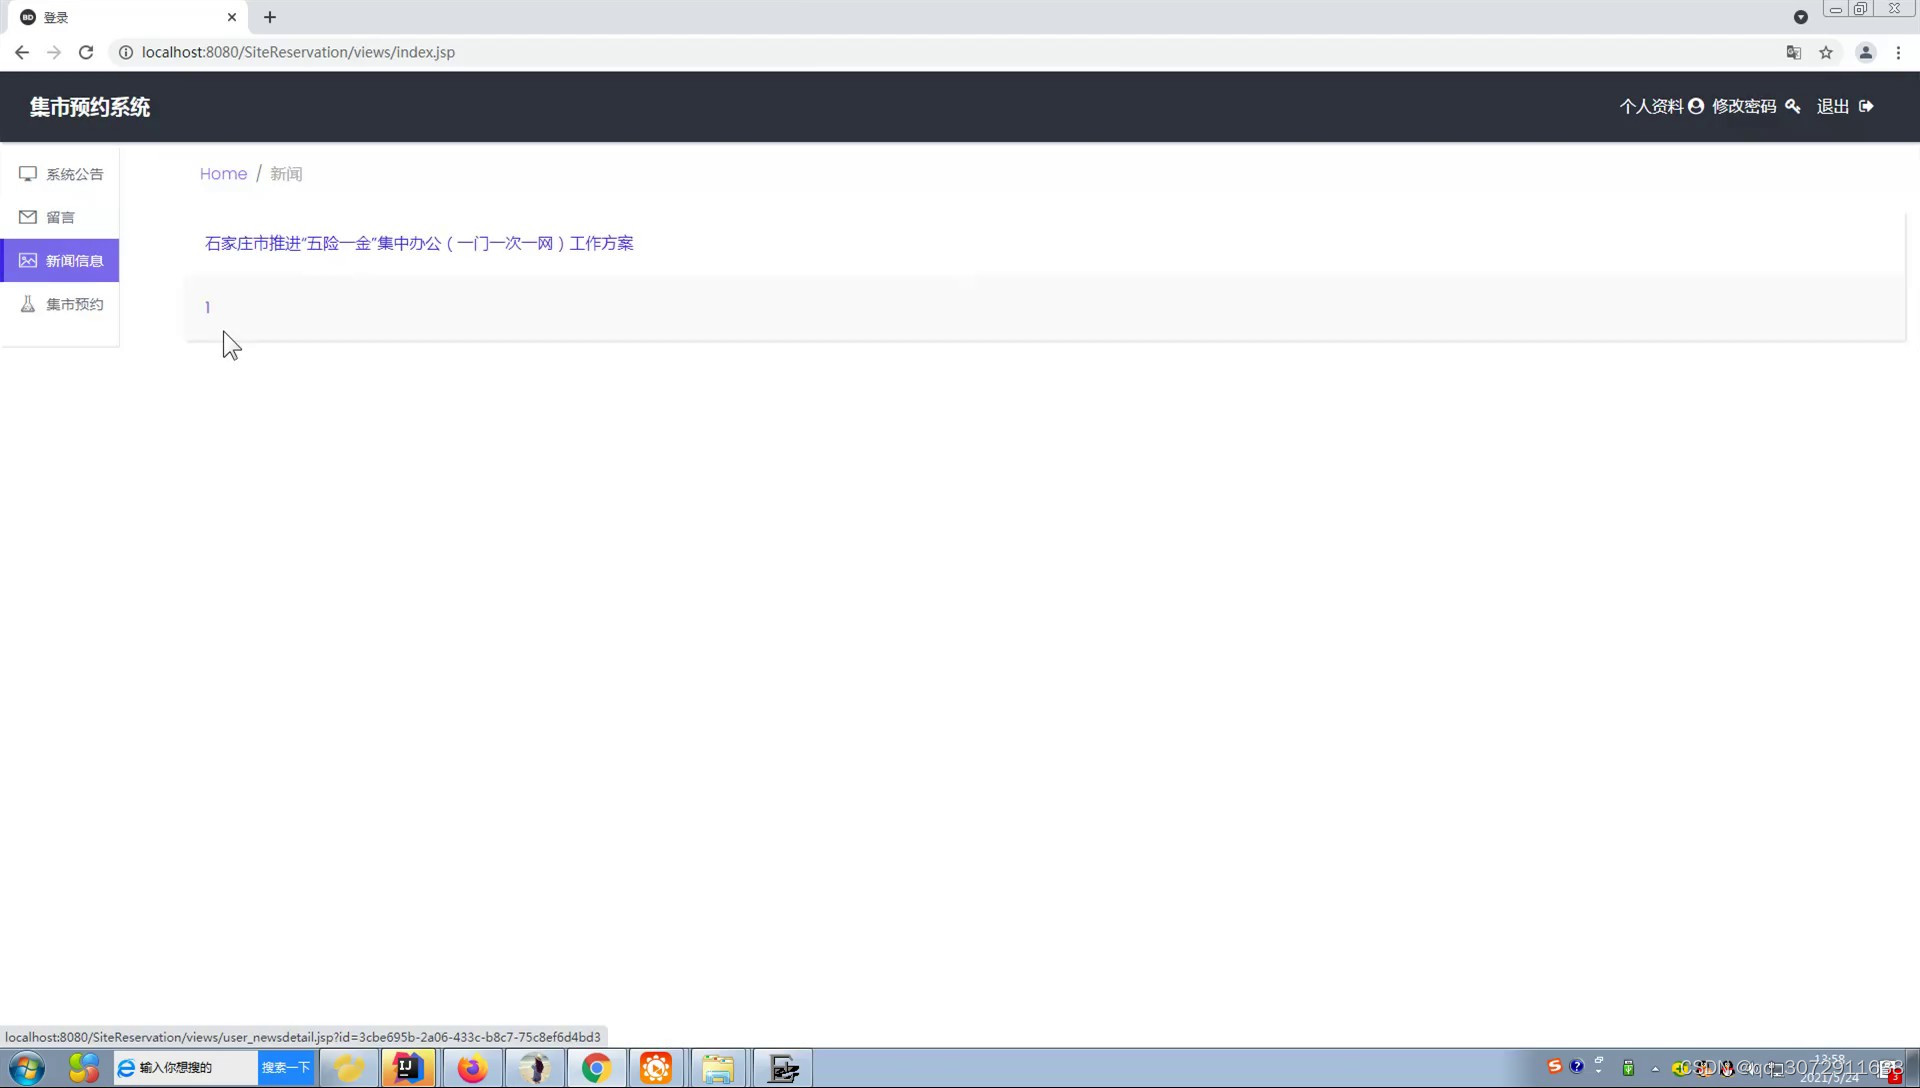The image size is (1920, 1088).
Task: Click the 搜索一下 taskbar button
Action: pyautogui.click(x=286, y=1068)
